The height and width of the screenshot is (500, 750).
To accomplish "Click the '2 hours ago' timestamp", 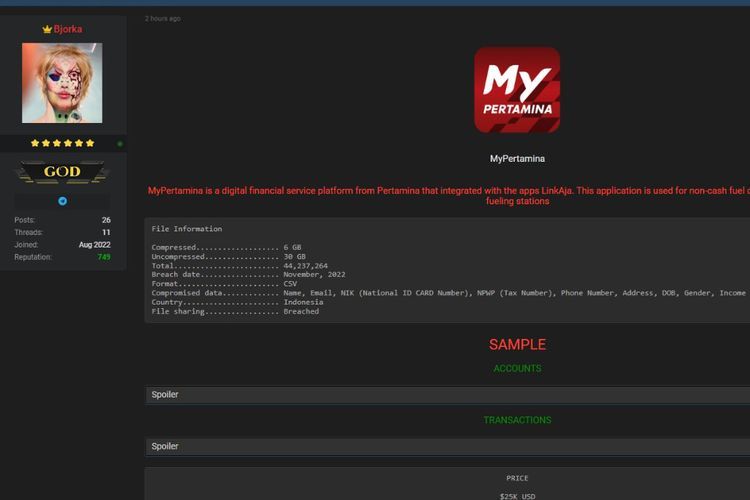I will point(163,19).
